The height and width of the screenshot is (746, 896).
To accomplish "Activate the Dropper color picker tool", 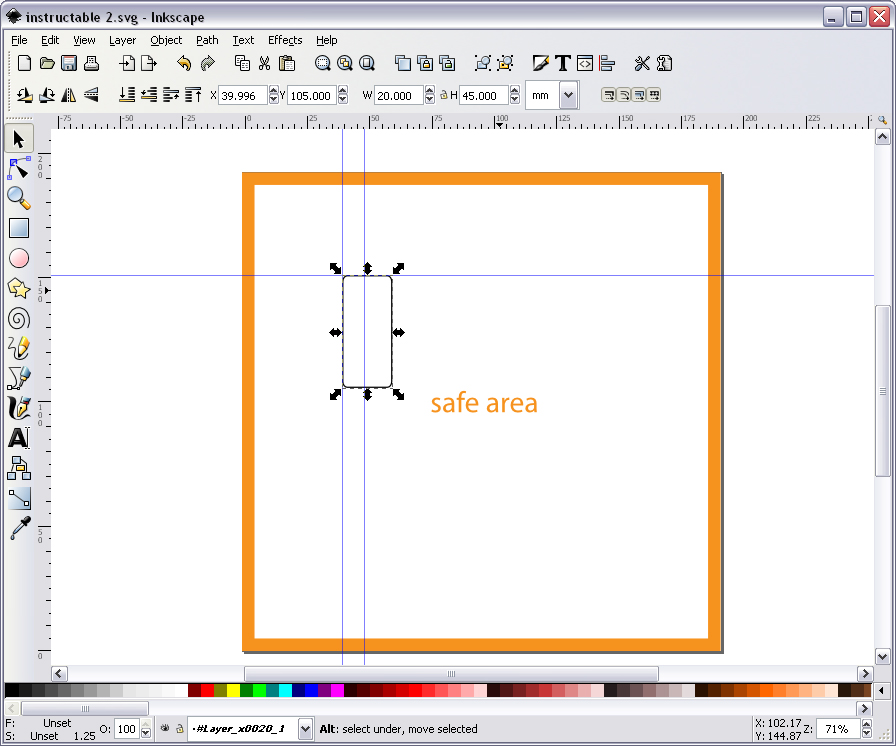I will [19, 528].
